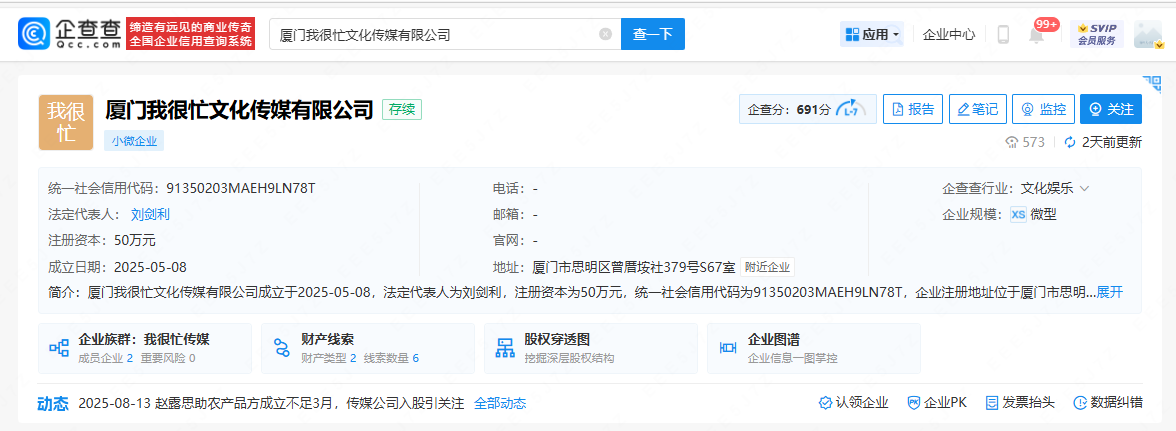This screenshot has width=1176, height=431.
Task: Click the 小微企业 tag
Action: [134, 140]
